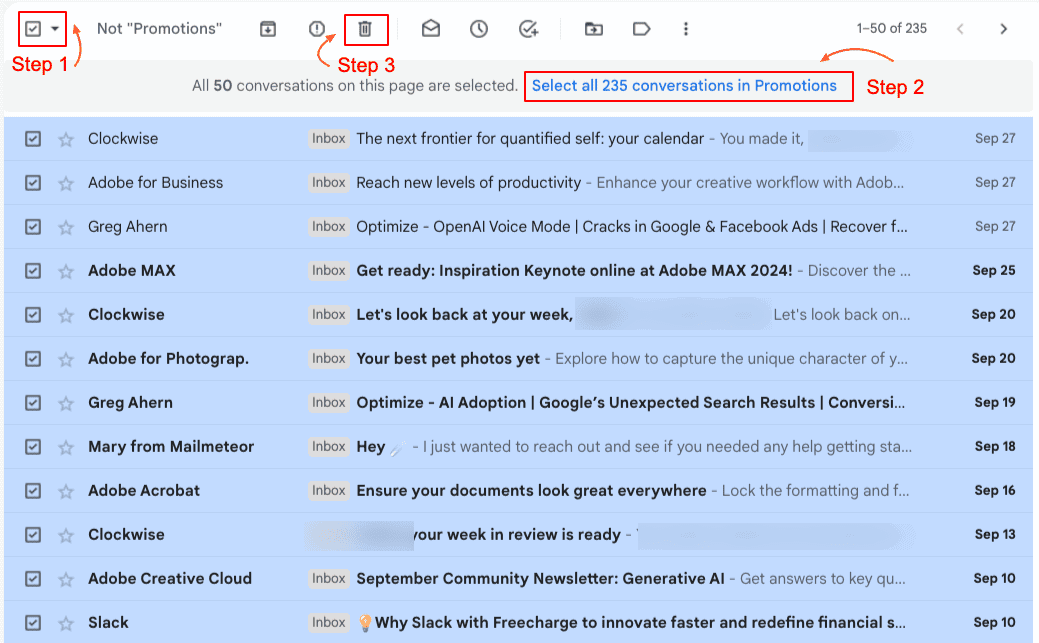
Task: Open 'Optimize - AI Adoption' email
Action: (631, 402)
